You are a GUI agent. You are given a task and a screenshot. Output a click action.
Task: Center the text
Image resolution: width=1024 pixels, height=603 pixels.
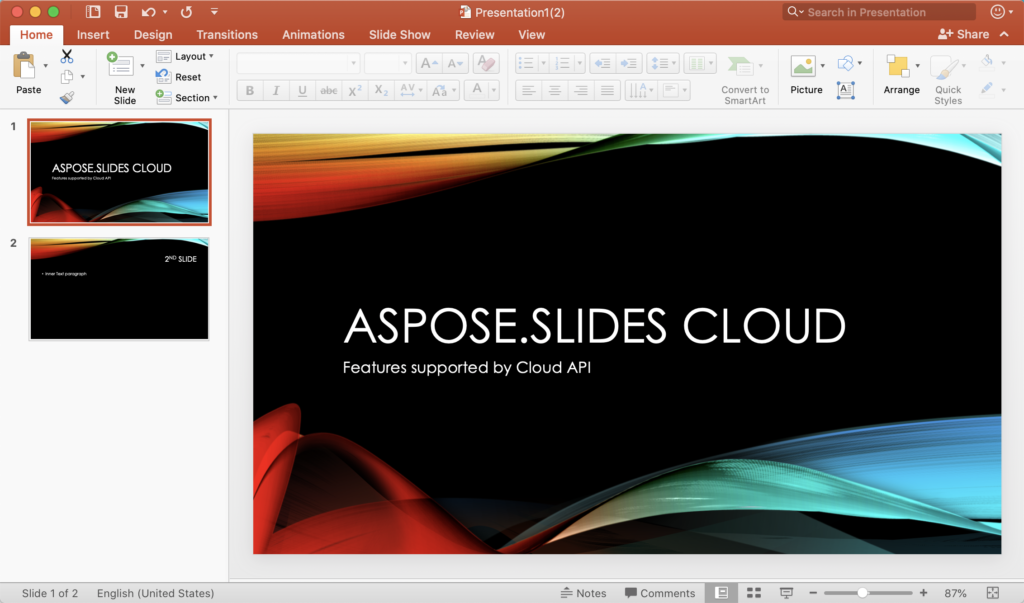pyautogui.click(x=554, y=90)
